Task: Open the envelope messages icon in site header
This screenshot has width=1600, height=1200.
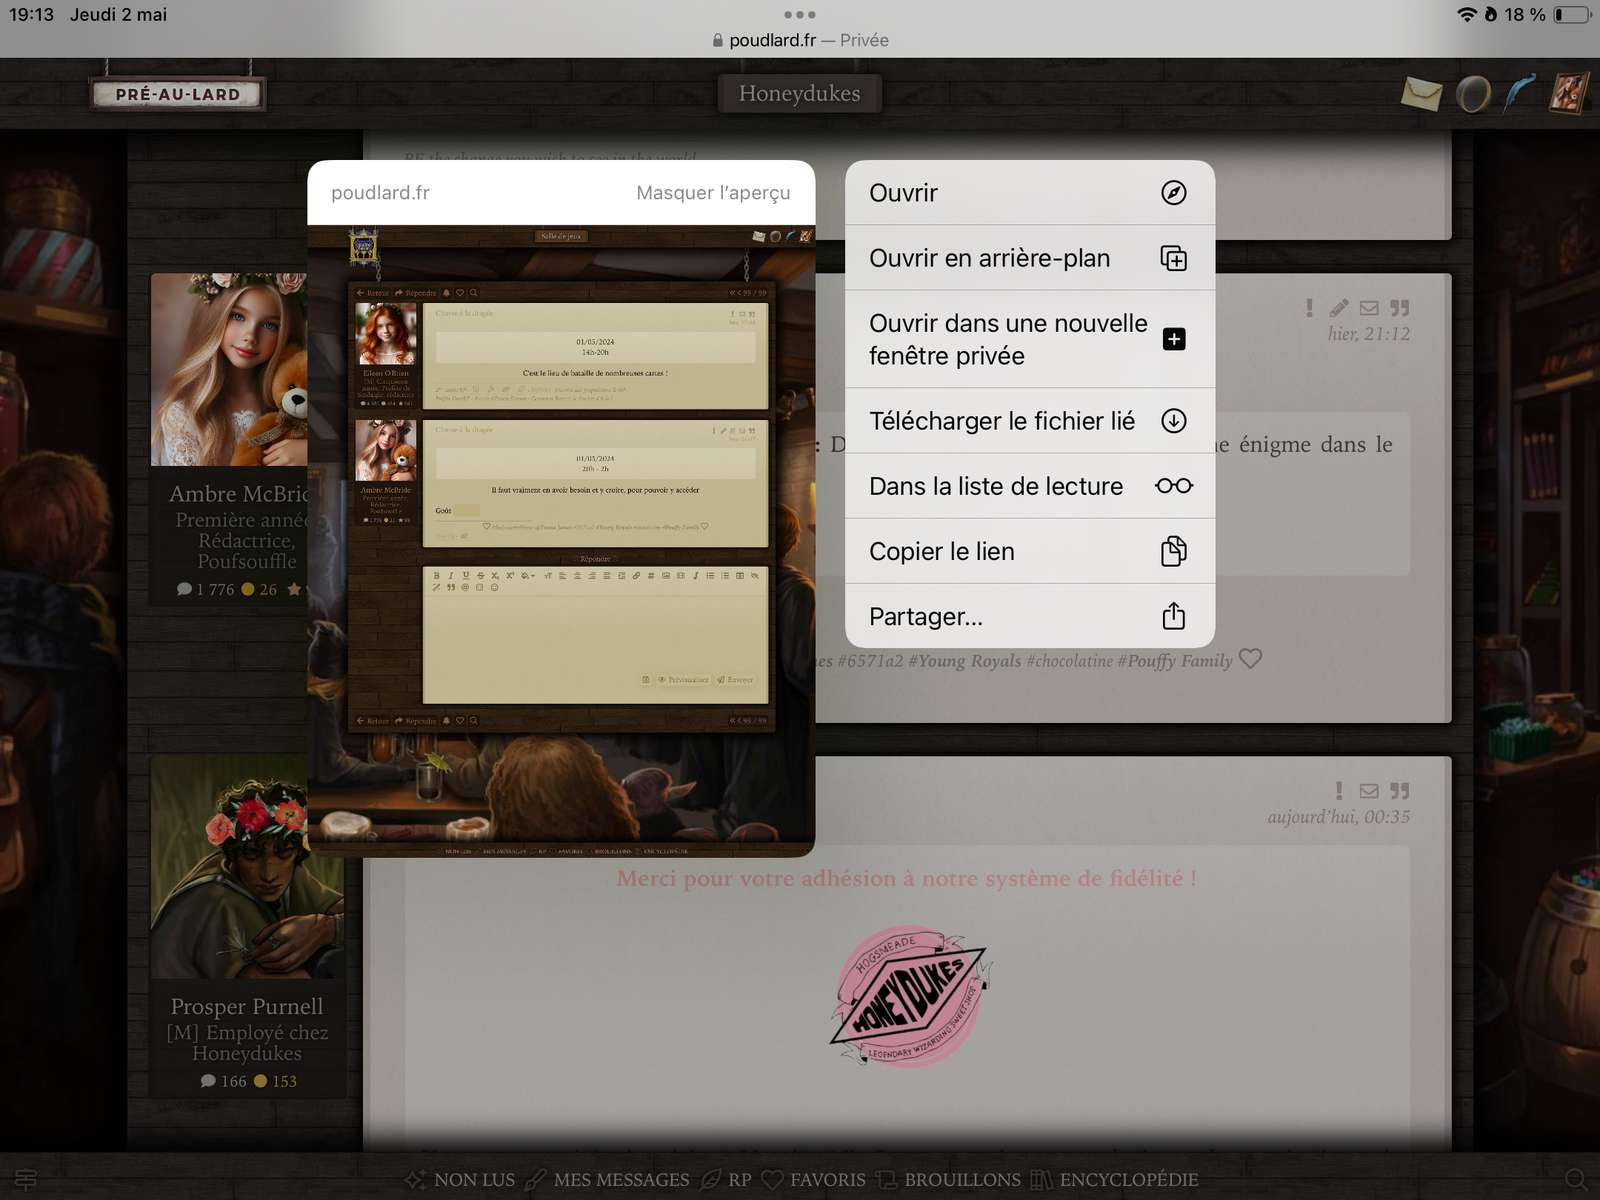Action: tap(1421, 94)
